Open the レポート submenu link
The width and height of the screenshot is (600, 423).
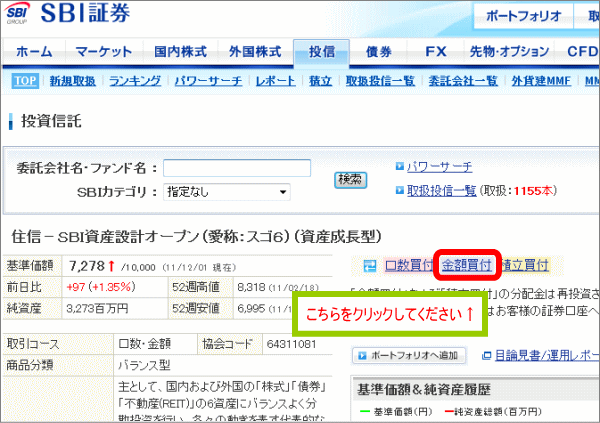(x=275, y=81)
